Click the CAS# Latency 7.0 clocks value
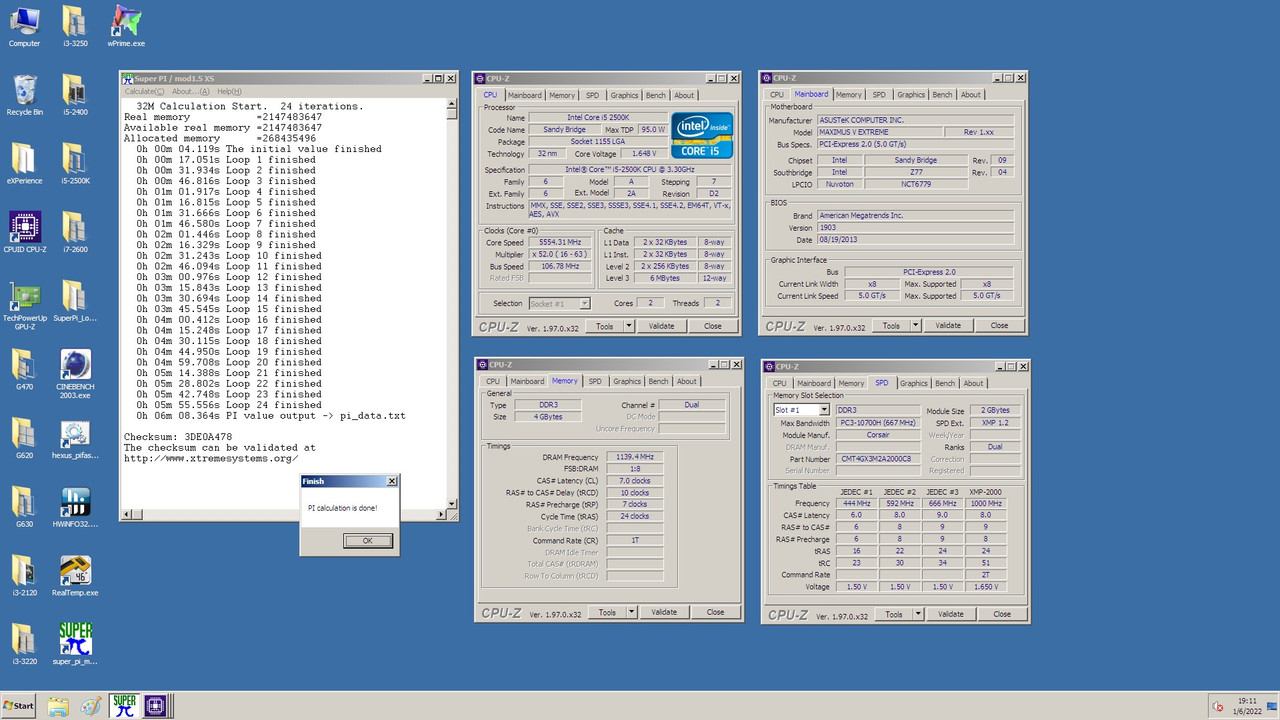The image size is (1280, 720). click(635, 480)
